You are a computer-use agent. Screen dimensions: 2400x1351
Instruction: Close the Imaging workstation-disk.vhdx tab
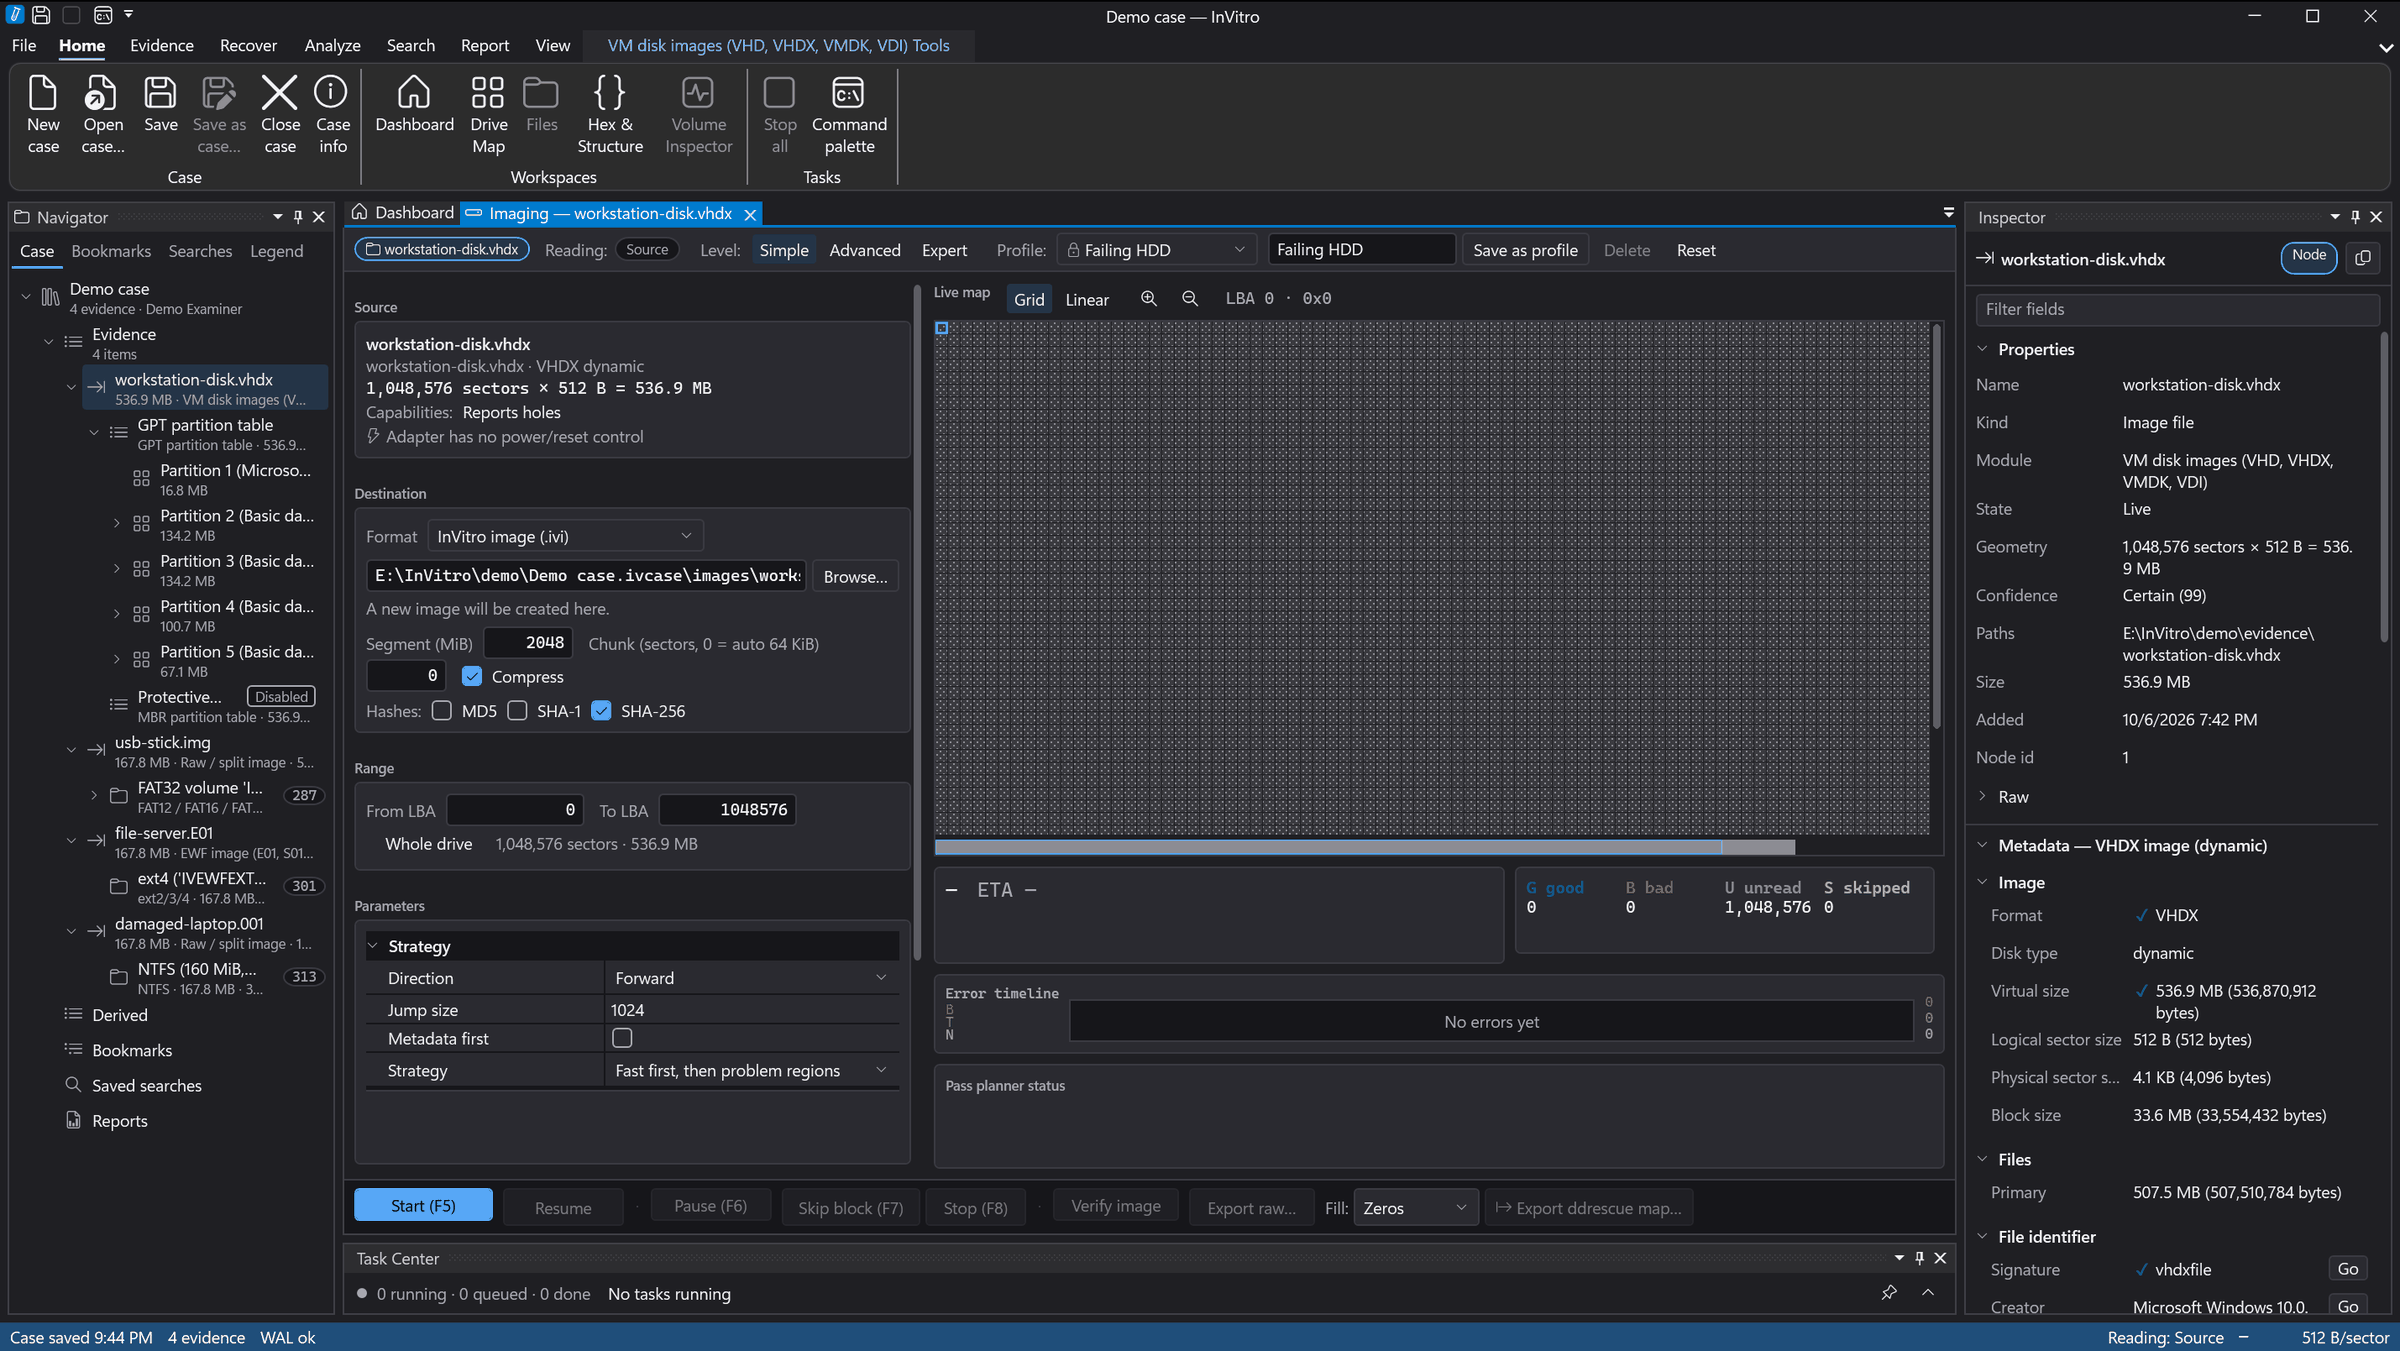[750, 214]
